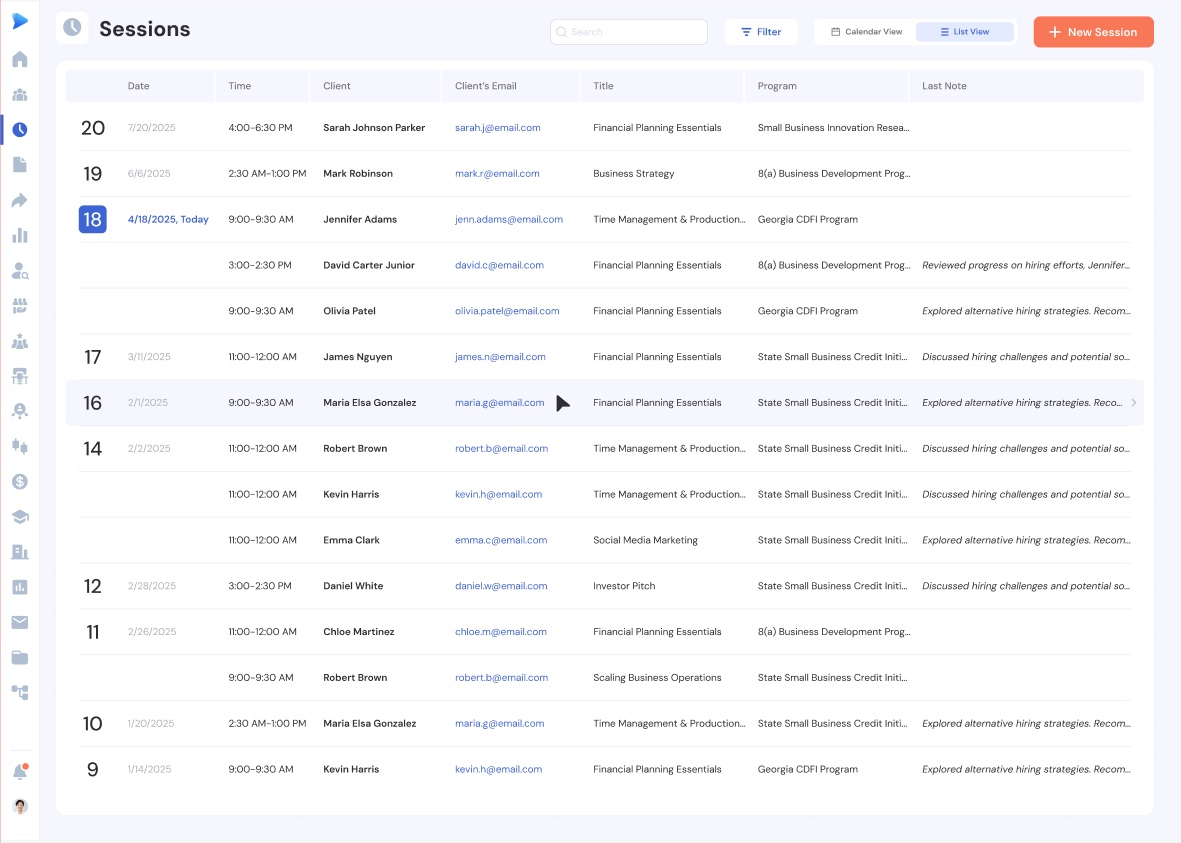1181x843 pixels.
Task: Select the client search person icon
Action: pos(20,269)
